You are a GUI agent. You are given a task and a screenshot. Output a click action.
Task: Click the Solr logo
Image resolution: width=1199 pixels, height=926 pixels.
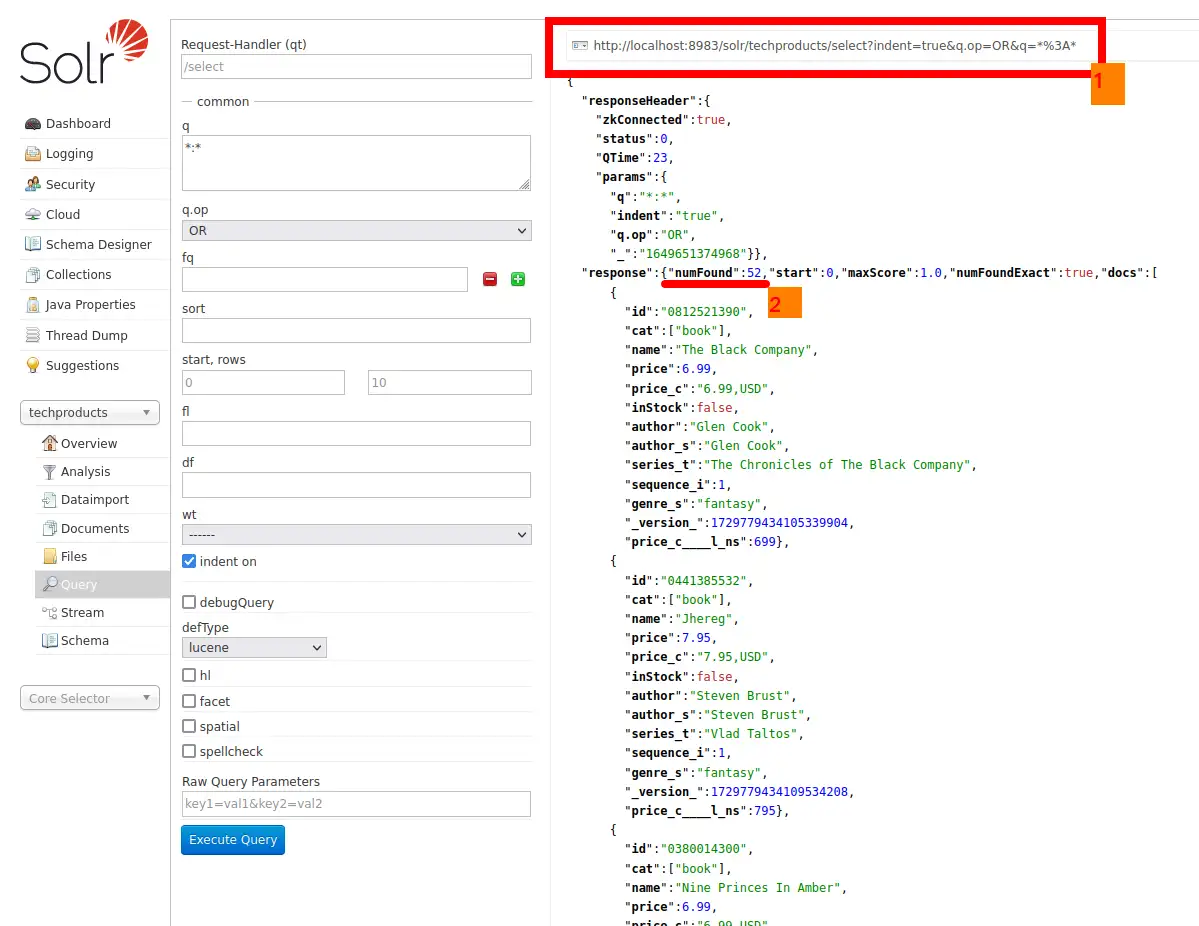[x=84, y=52]
